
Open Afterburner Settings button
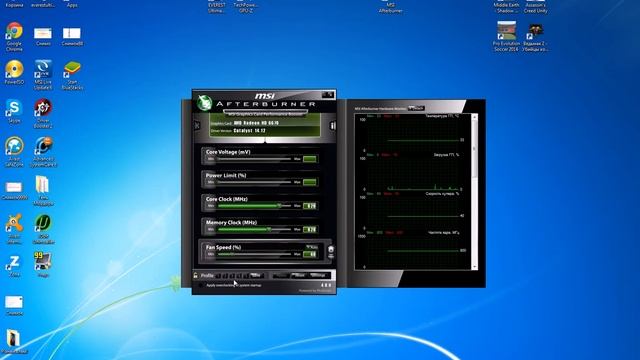tap(318, 276)
